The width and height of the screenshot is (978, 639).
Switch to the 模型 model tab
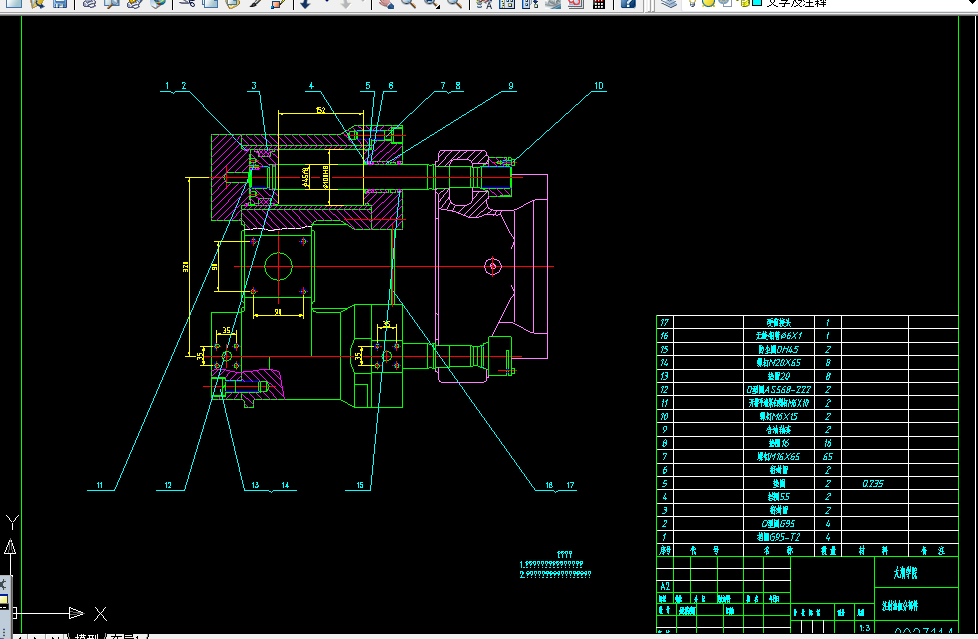pos(86,636)
